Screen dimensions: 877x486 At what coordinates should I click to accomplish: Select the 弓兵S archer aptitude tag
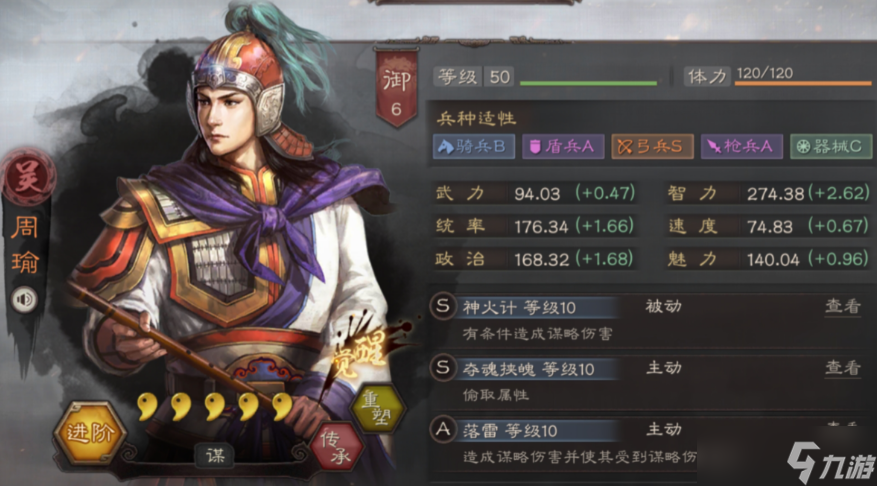652,147
